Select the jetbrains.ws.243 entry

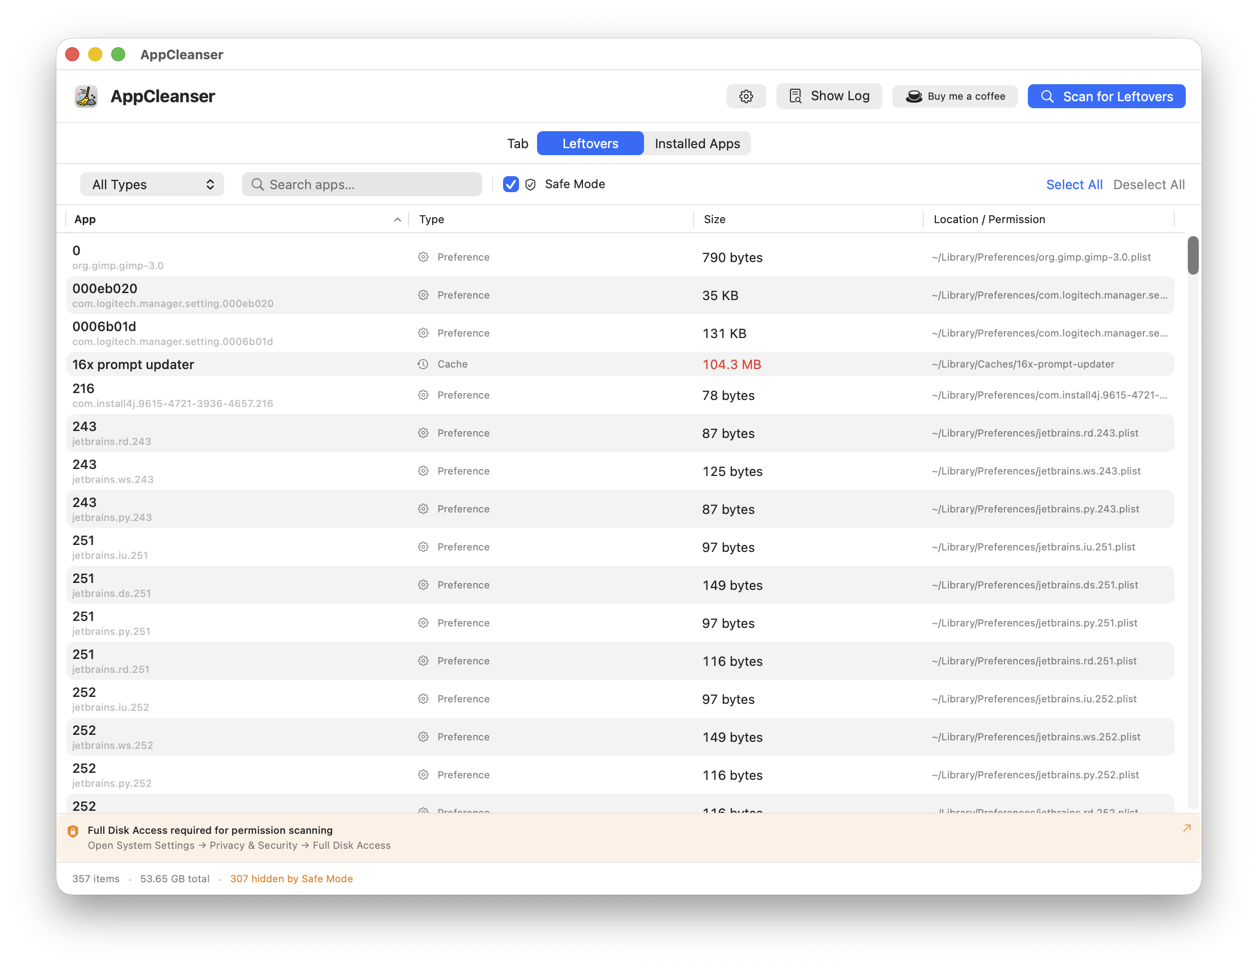click(620, 471)
